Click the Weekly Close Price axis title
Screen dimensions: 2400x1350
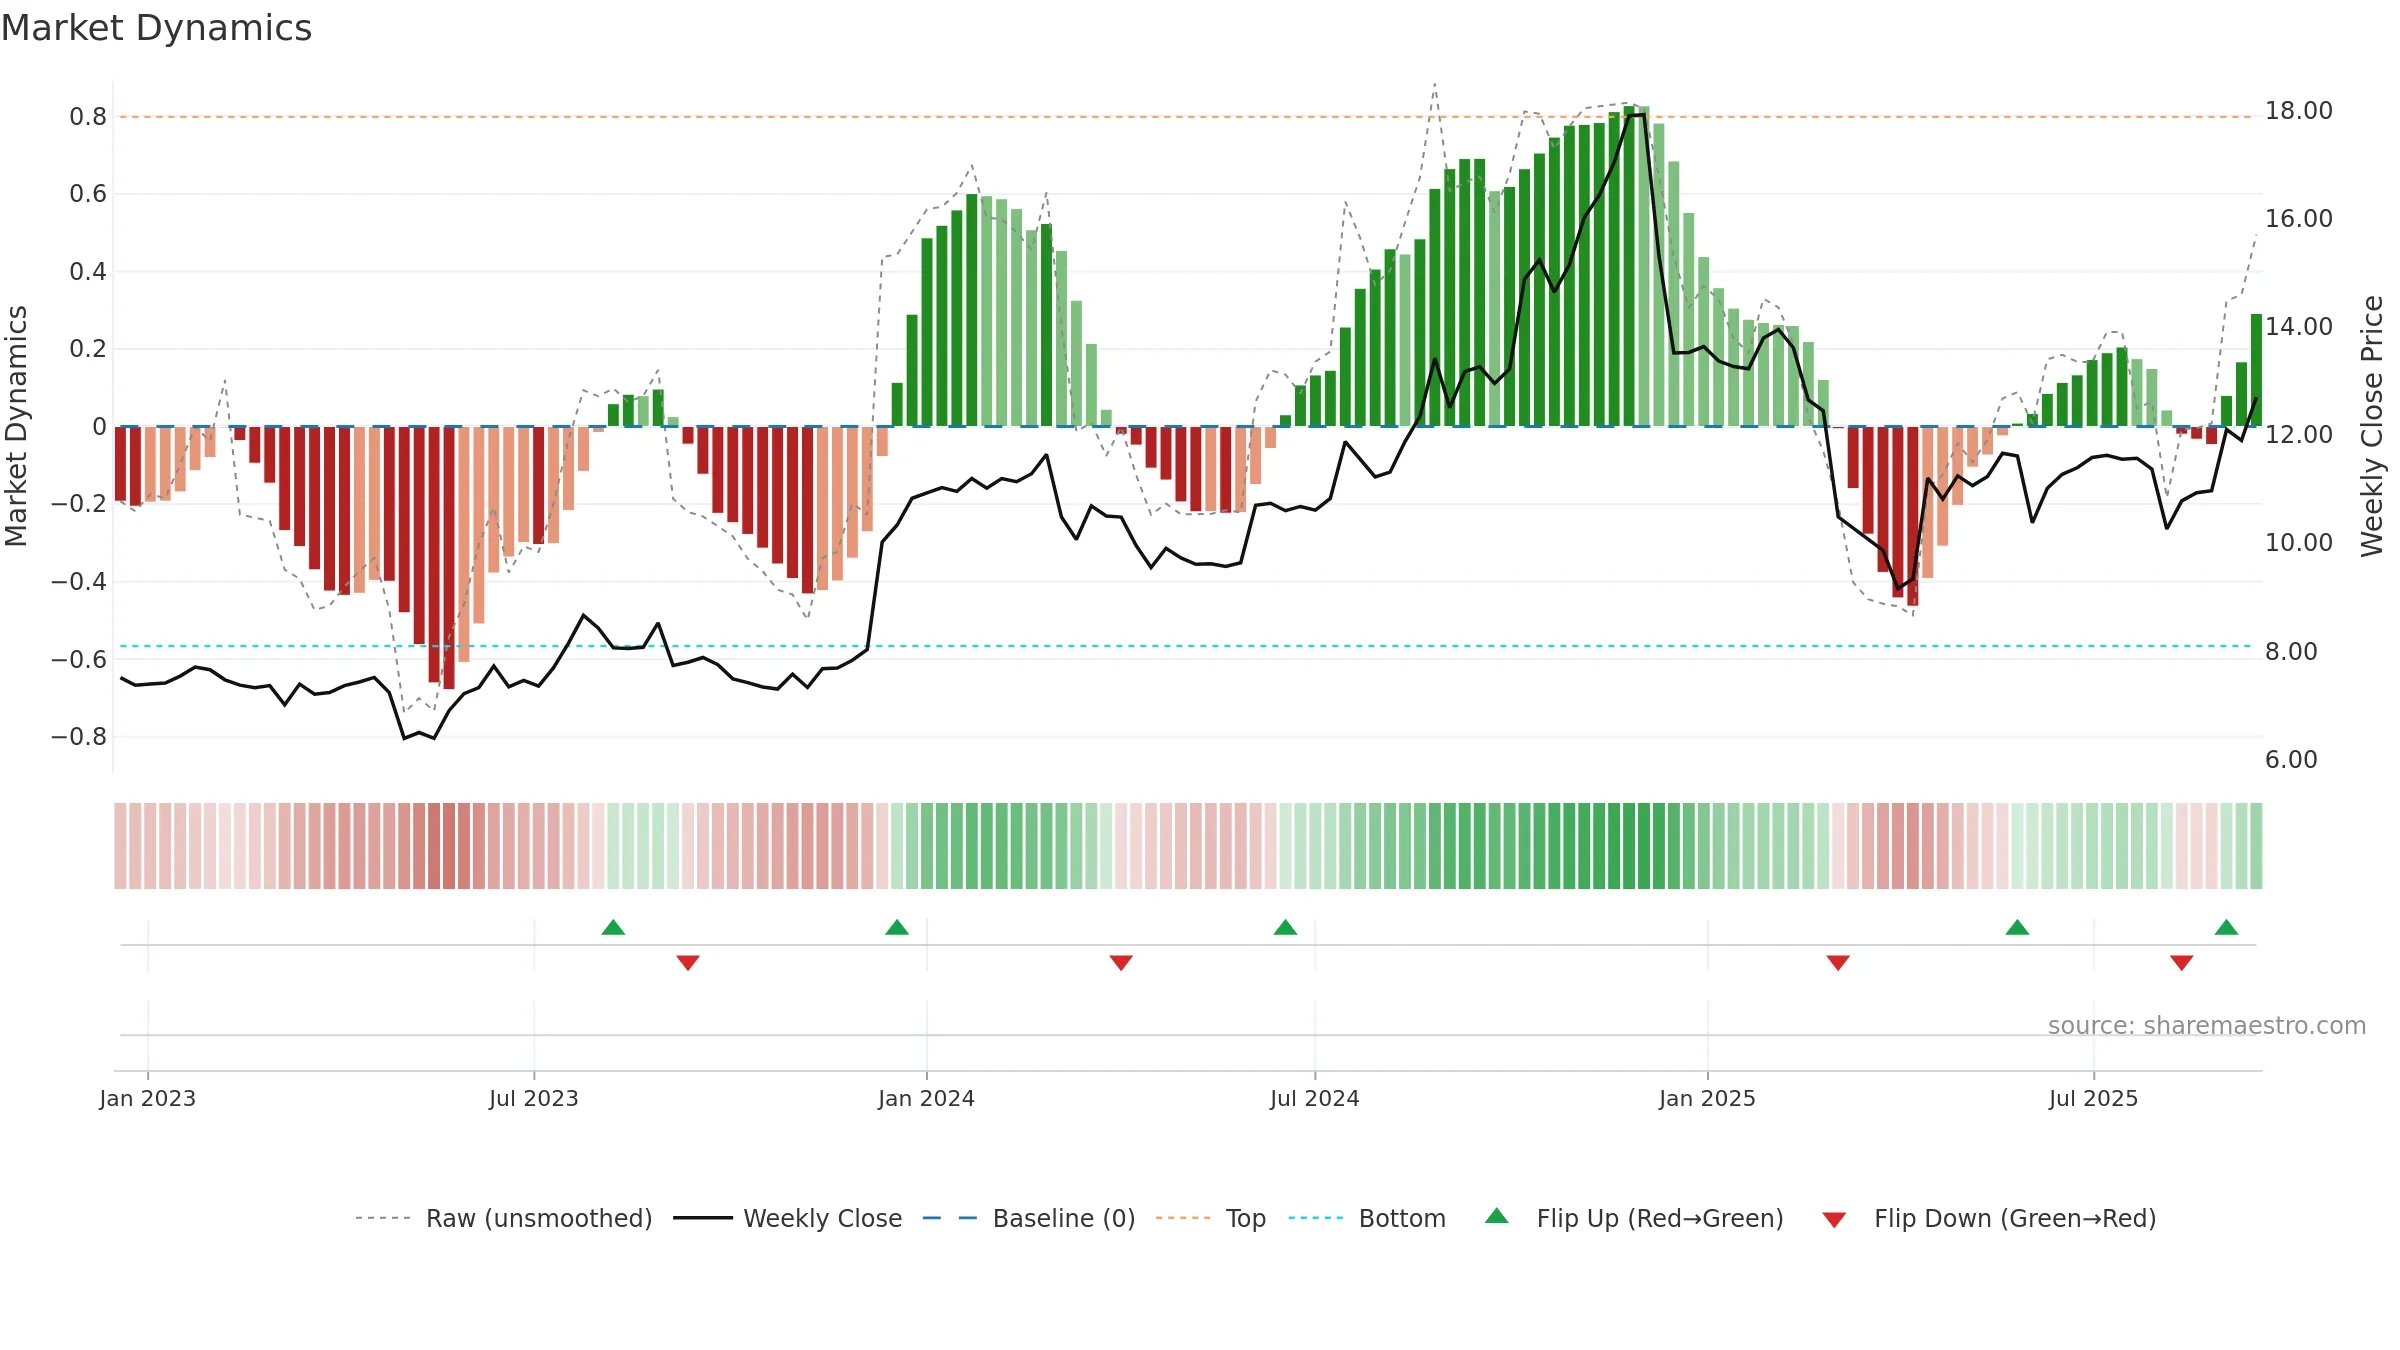pyautogui.click(x=2372, y=426)
